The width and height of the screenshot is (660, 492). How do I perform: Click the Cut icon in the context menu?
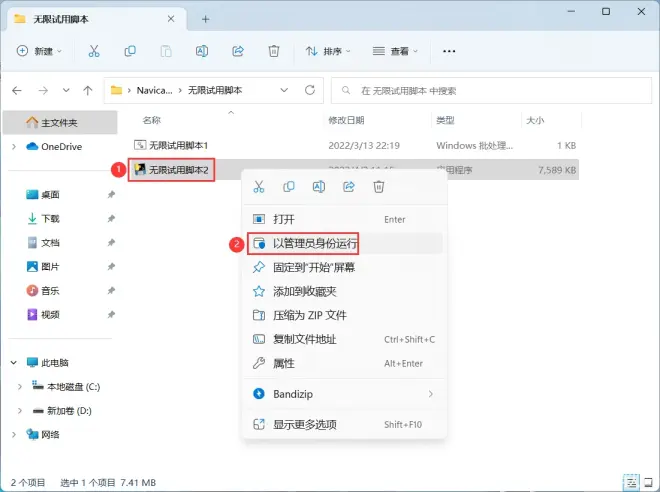(259, 186)
